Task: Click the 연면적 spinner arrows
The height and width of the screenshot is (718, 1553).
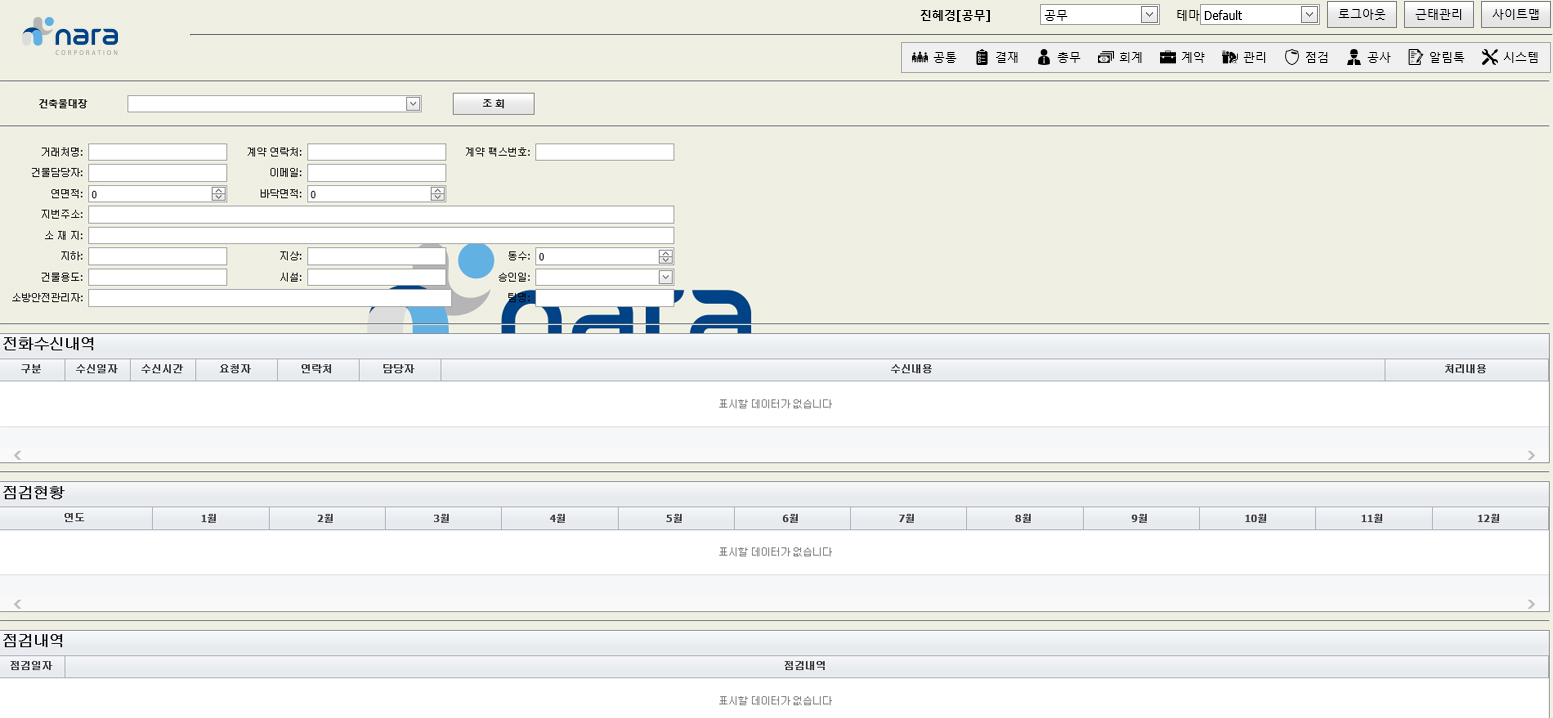Action: point(219,194)
